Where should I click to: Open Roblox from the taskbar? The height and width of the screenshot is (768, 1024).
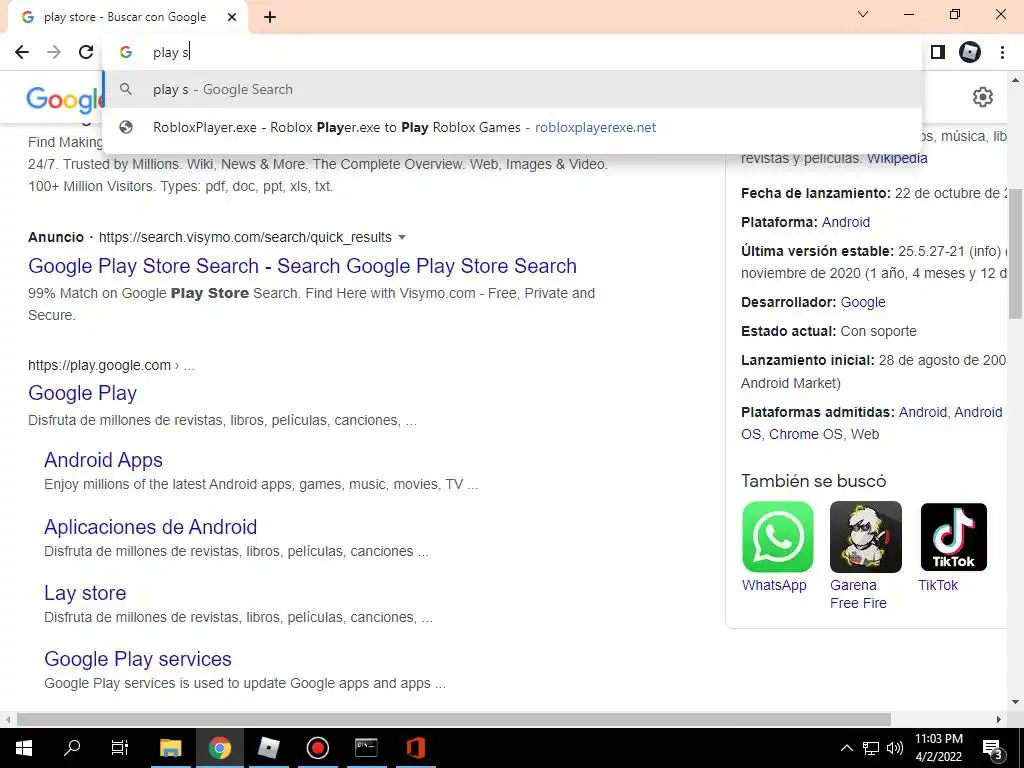point(268,748)
